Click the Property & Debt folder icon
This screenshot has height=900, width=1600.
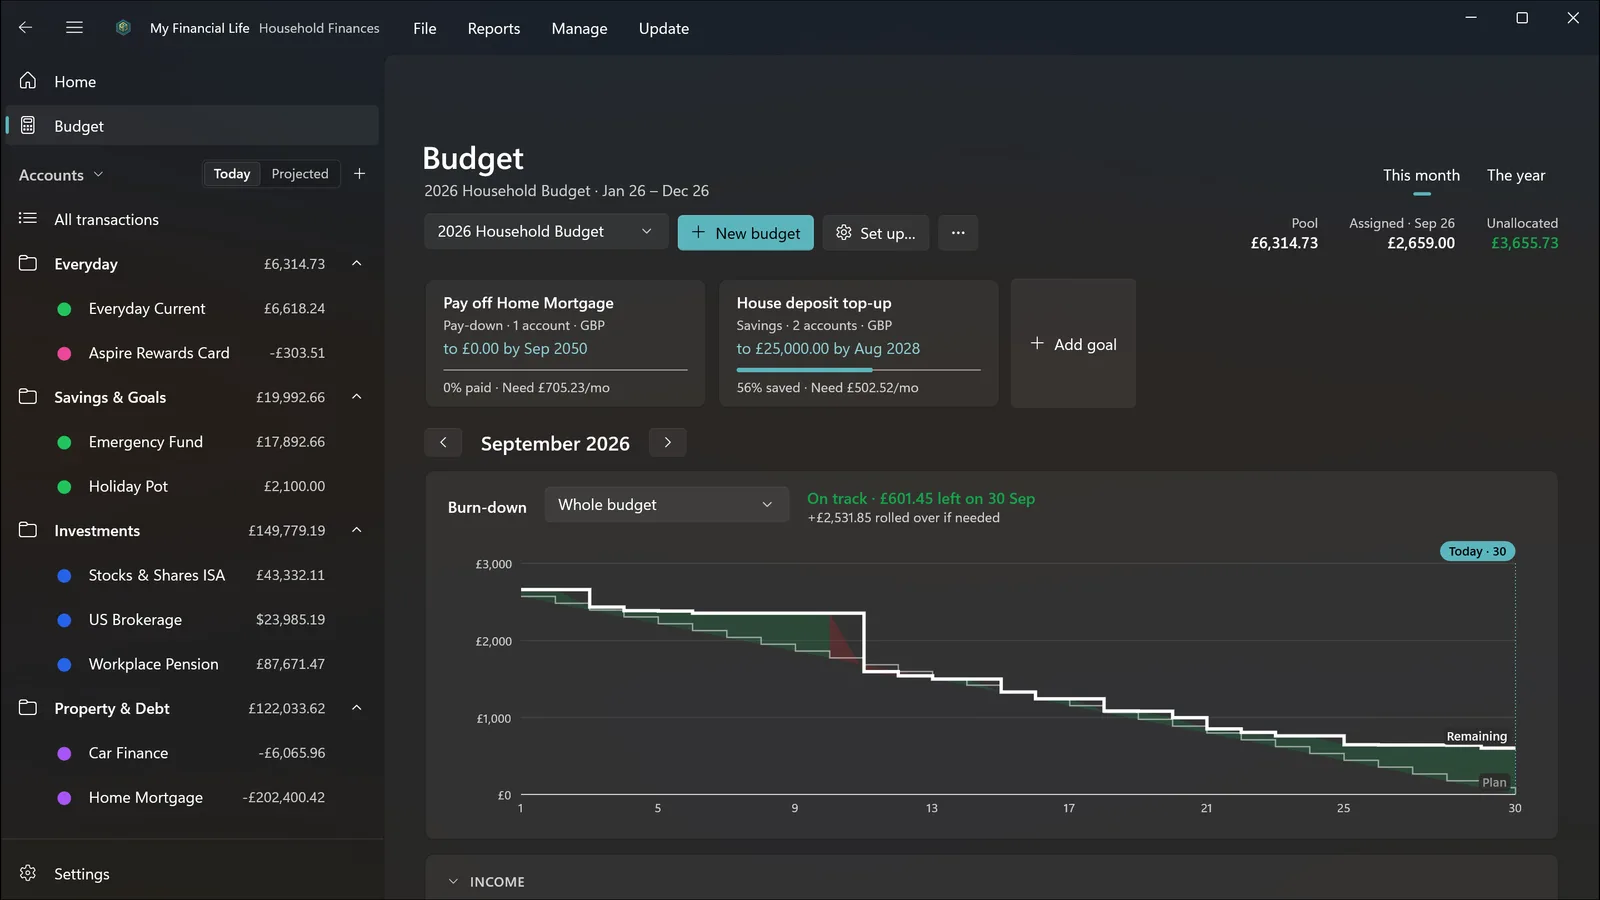coord(28,708)
